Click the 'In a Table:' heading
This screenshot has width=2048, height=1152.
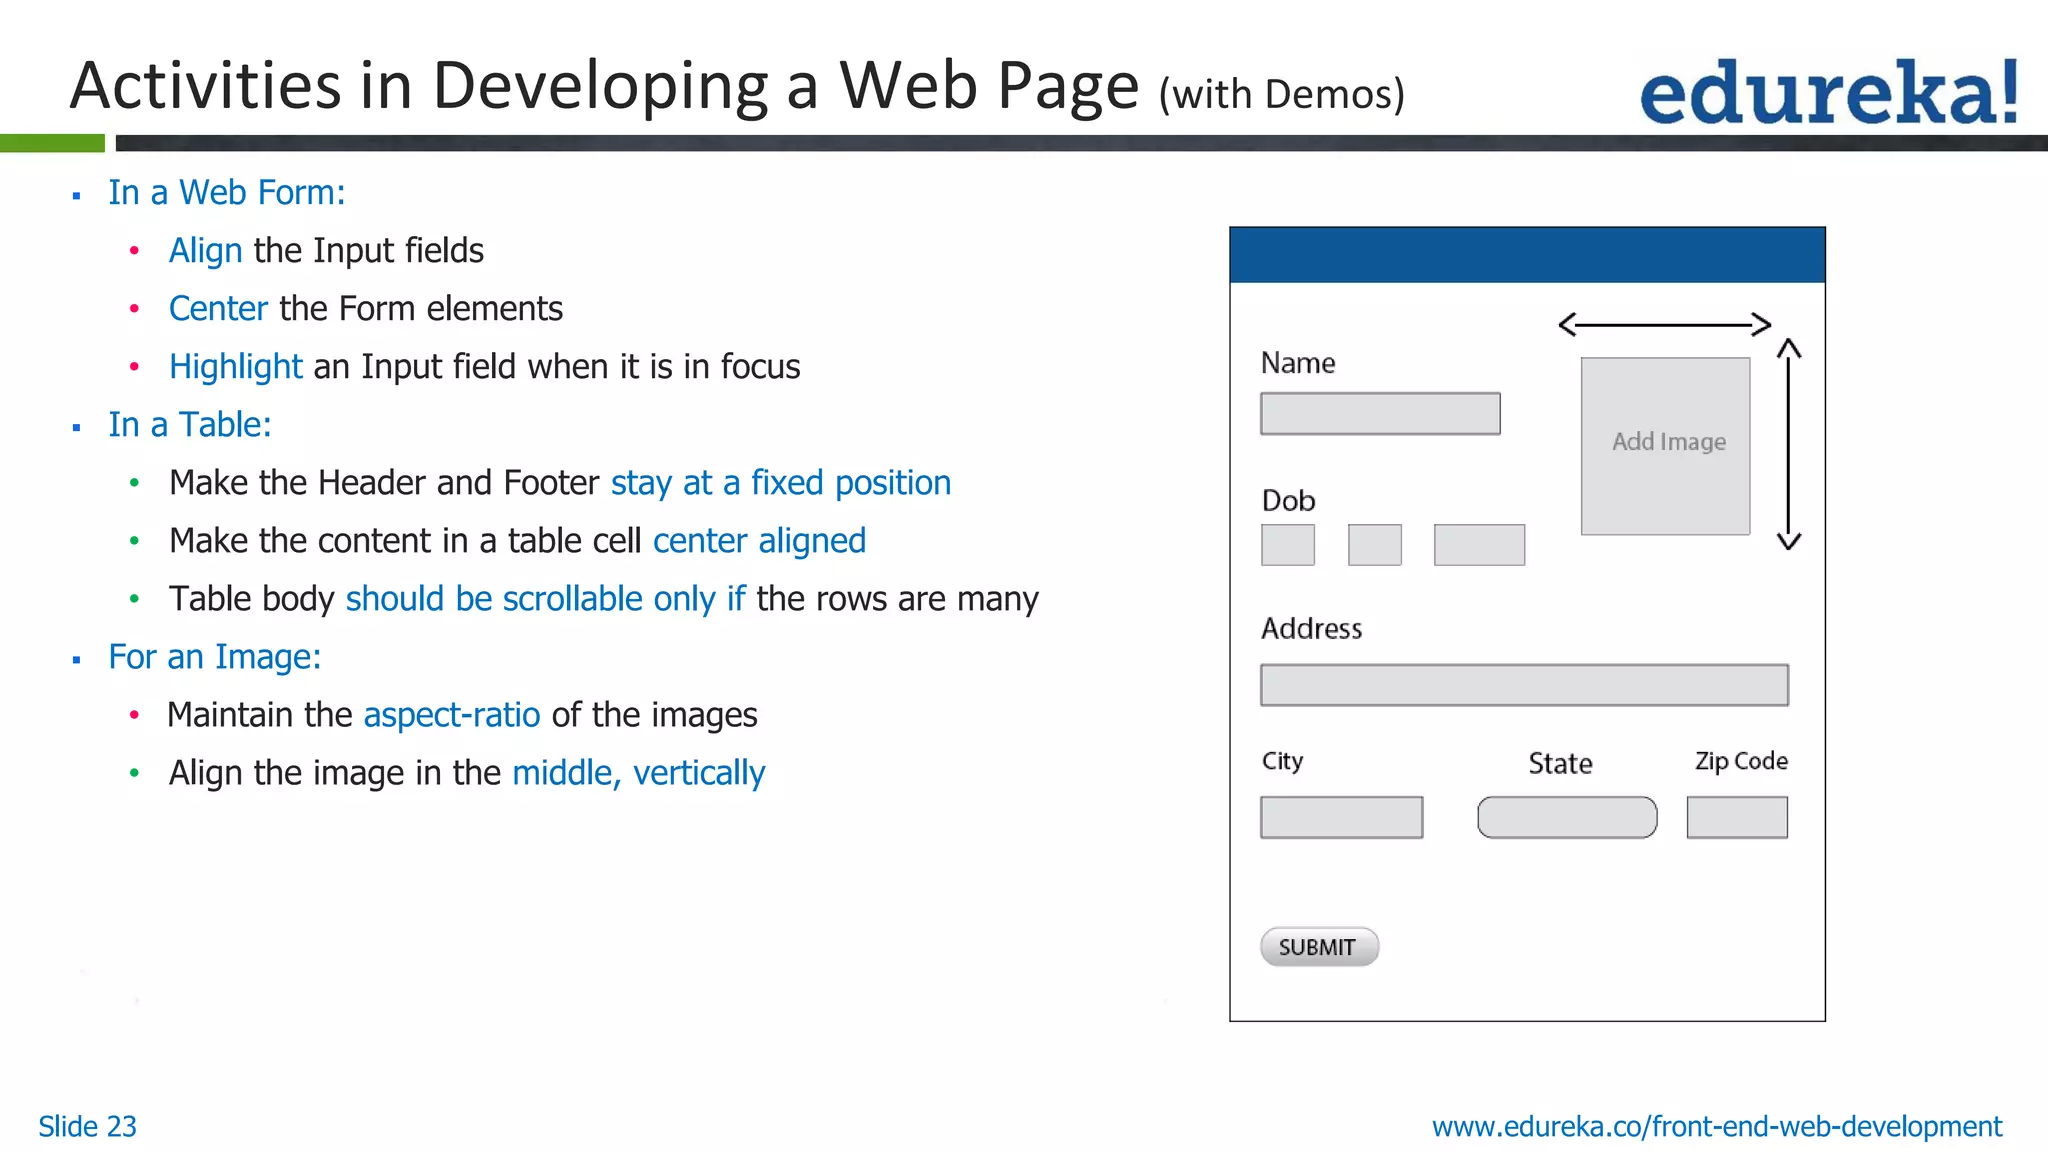point(190,424)
